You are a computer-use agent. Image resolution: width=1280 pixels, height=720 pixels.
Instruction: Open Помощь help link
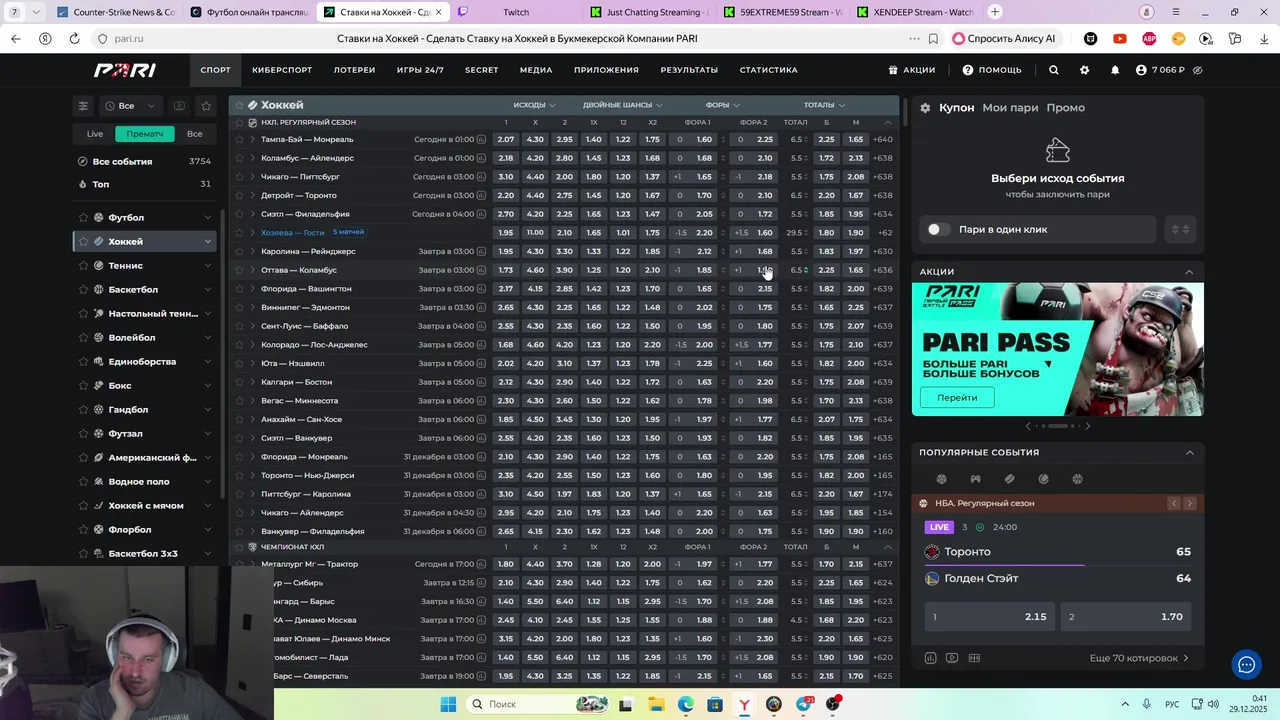click(992, 70)
